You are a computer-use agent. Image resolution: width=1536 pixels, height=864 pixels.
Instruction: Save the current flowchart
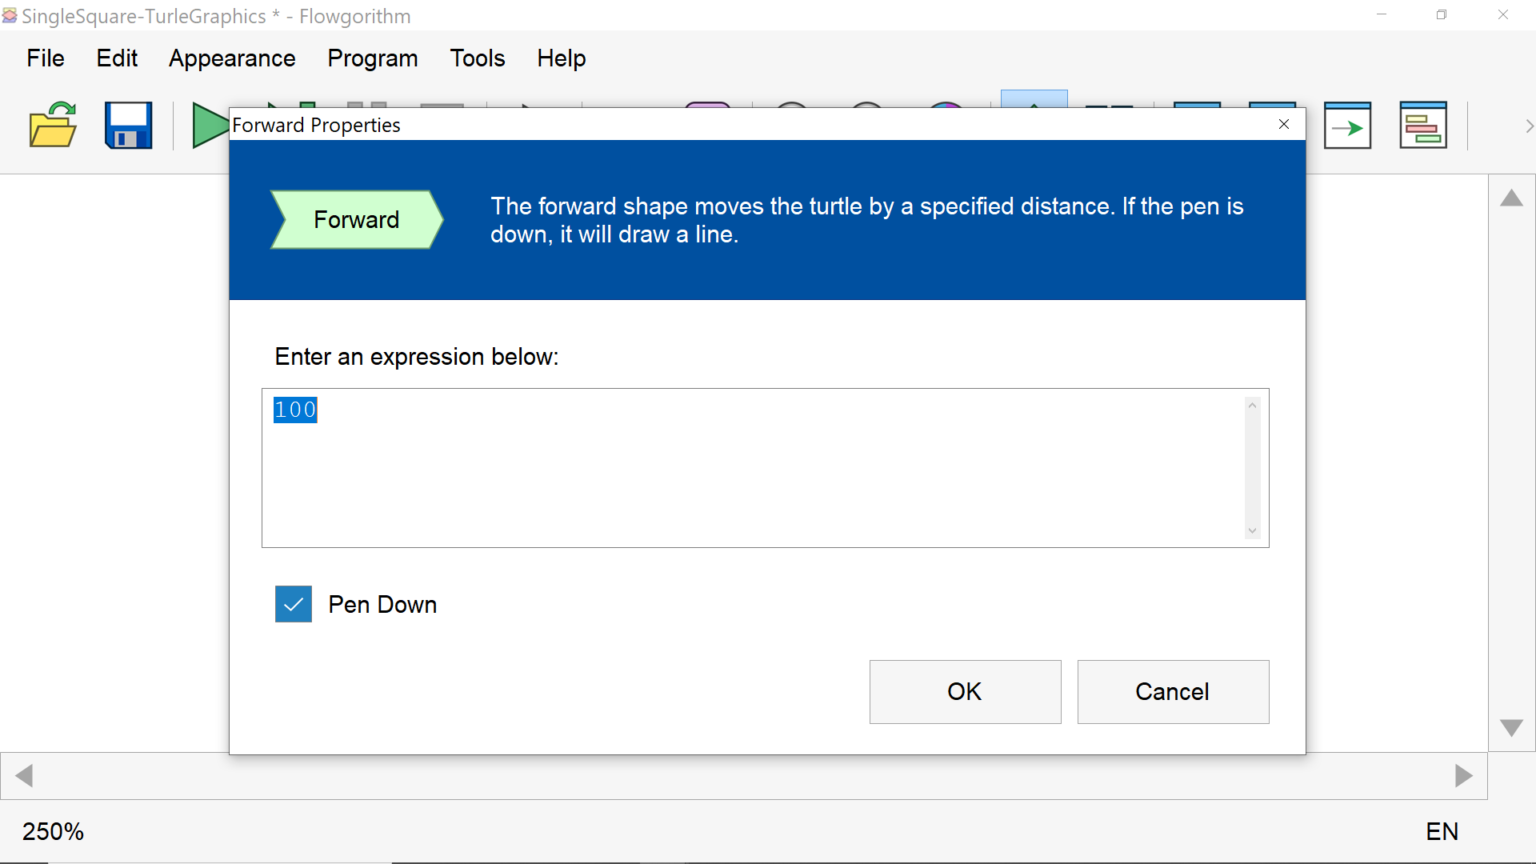pos(128,124)
